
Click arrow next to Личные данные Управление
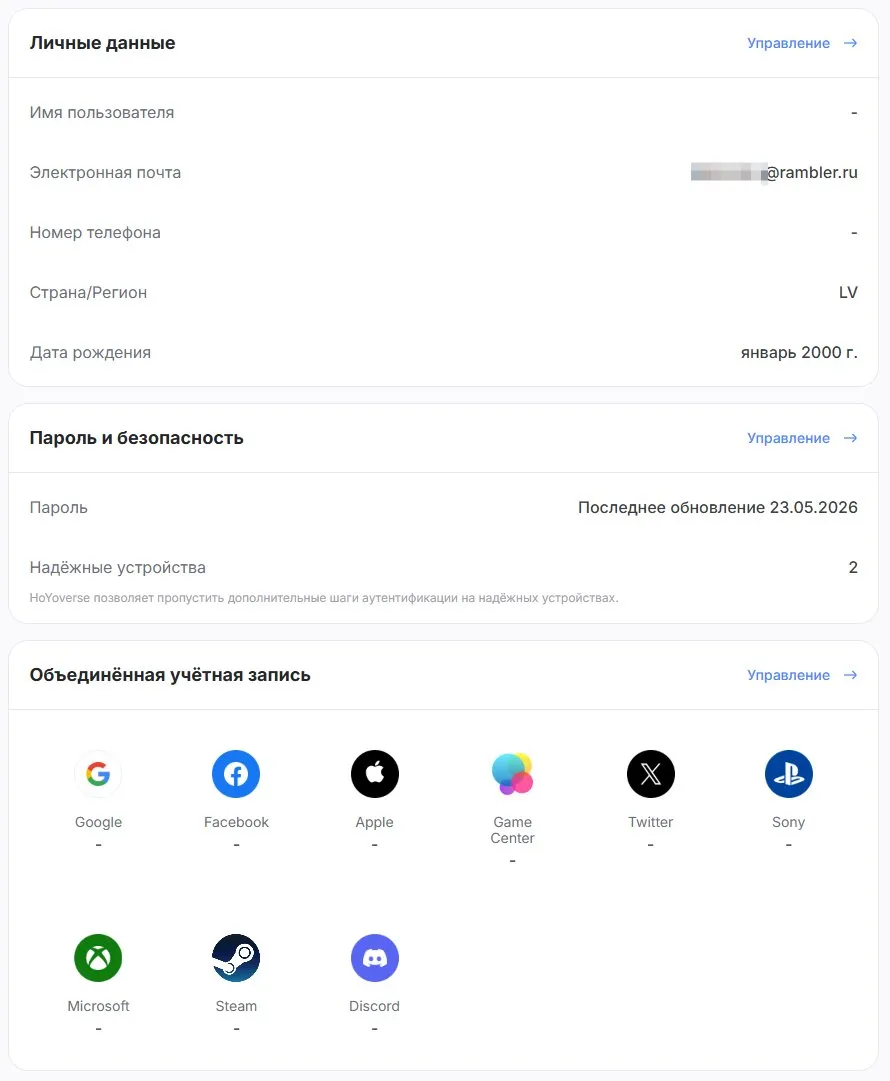coord(851,43)
